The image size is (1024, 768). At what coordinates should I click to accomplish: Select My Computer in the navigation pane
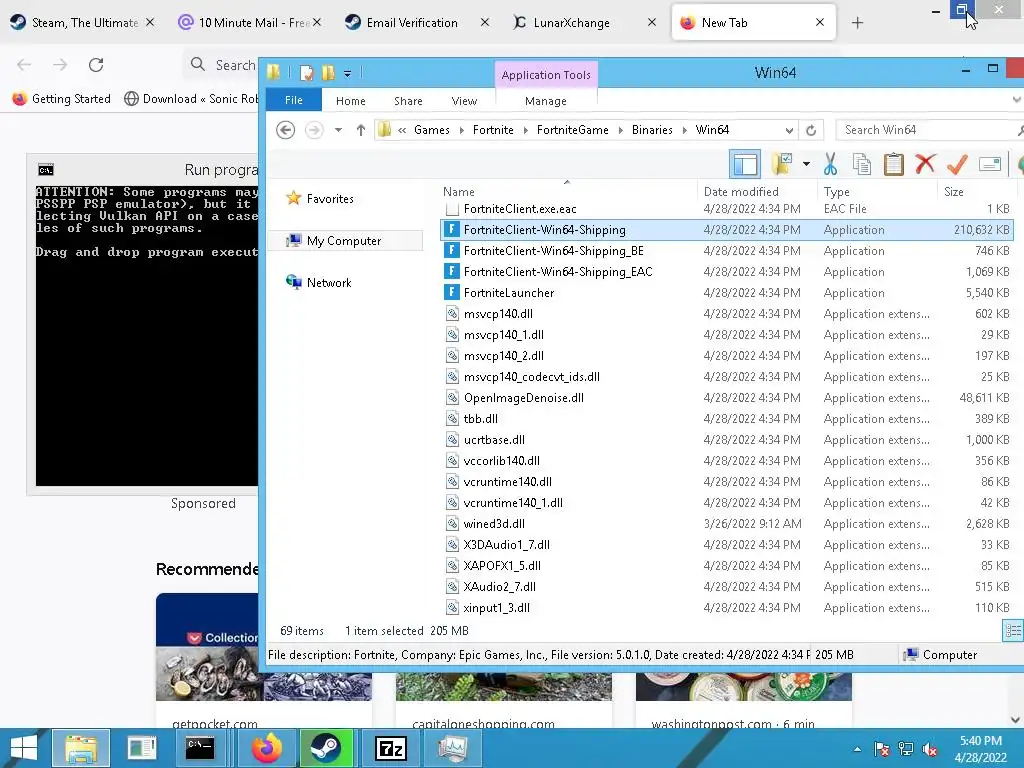(344, 241)
